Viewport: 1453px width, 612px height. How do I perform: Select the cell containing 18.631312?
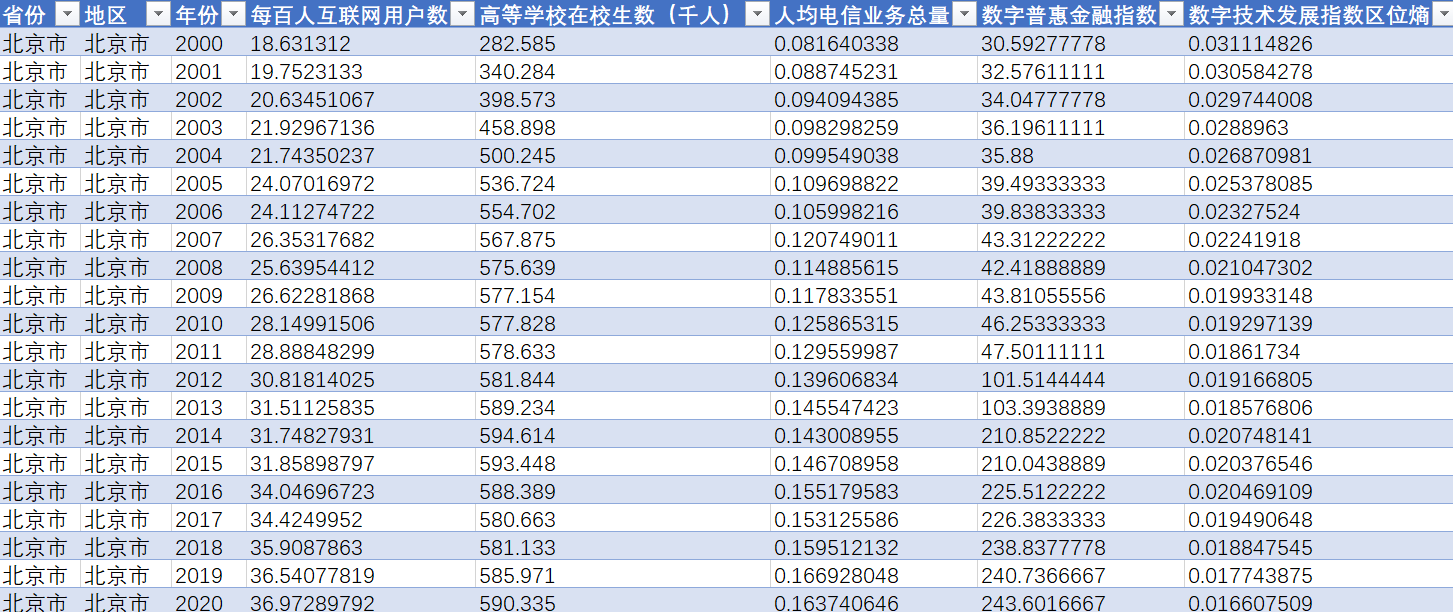tap(360, 44)
